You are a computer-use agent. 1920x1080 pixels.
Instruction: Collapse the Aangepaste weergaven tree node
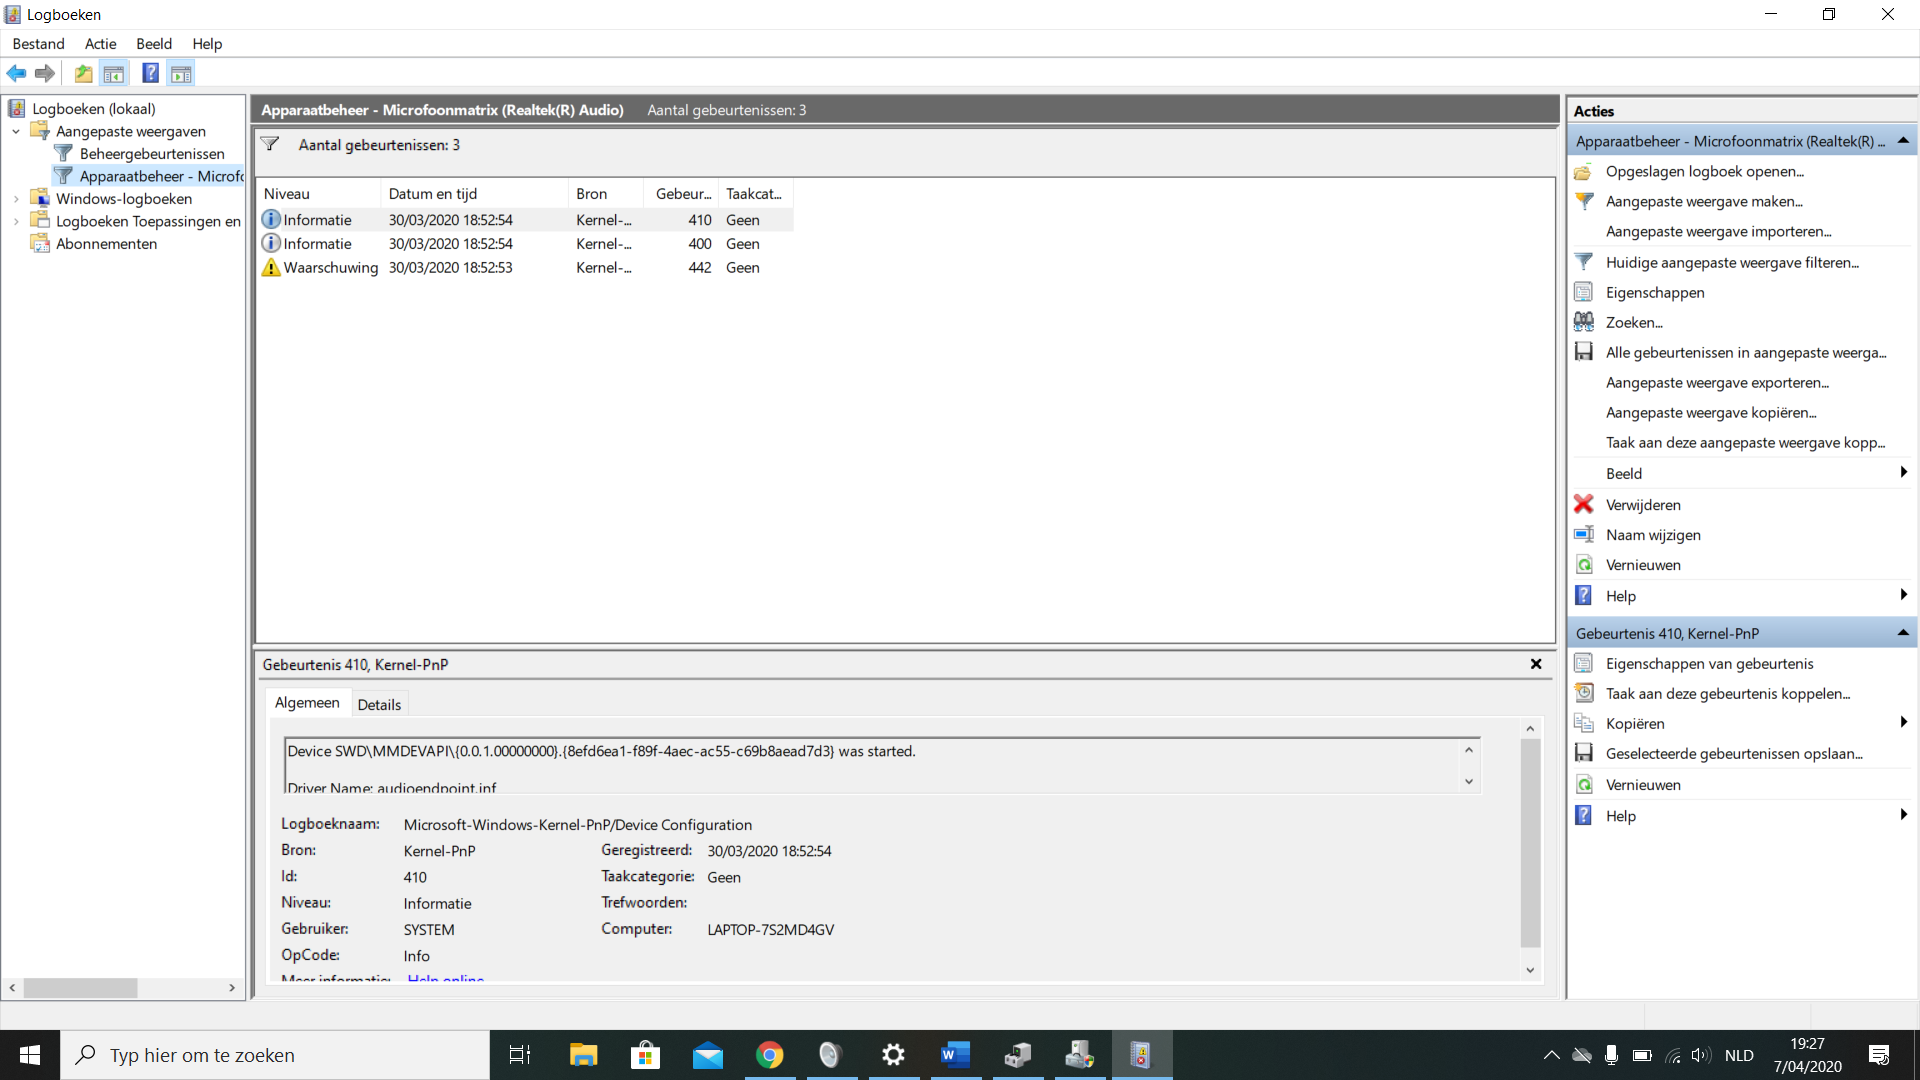(x=16, y=131)
